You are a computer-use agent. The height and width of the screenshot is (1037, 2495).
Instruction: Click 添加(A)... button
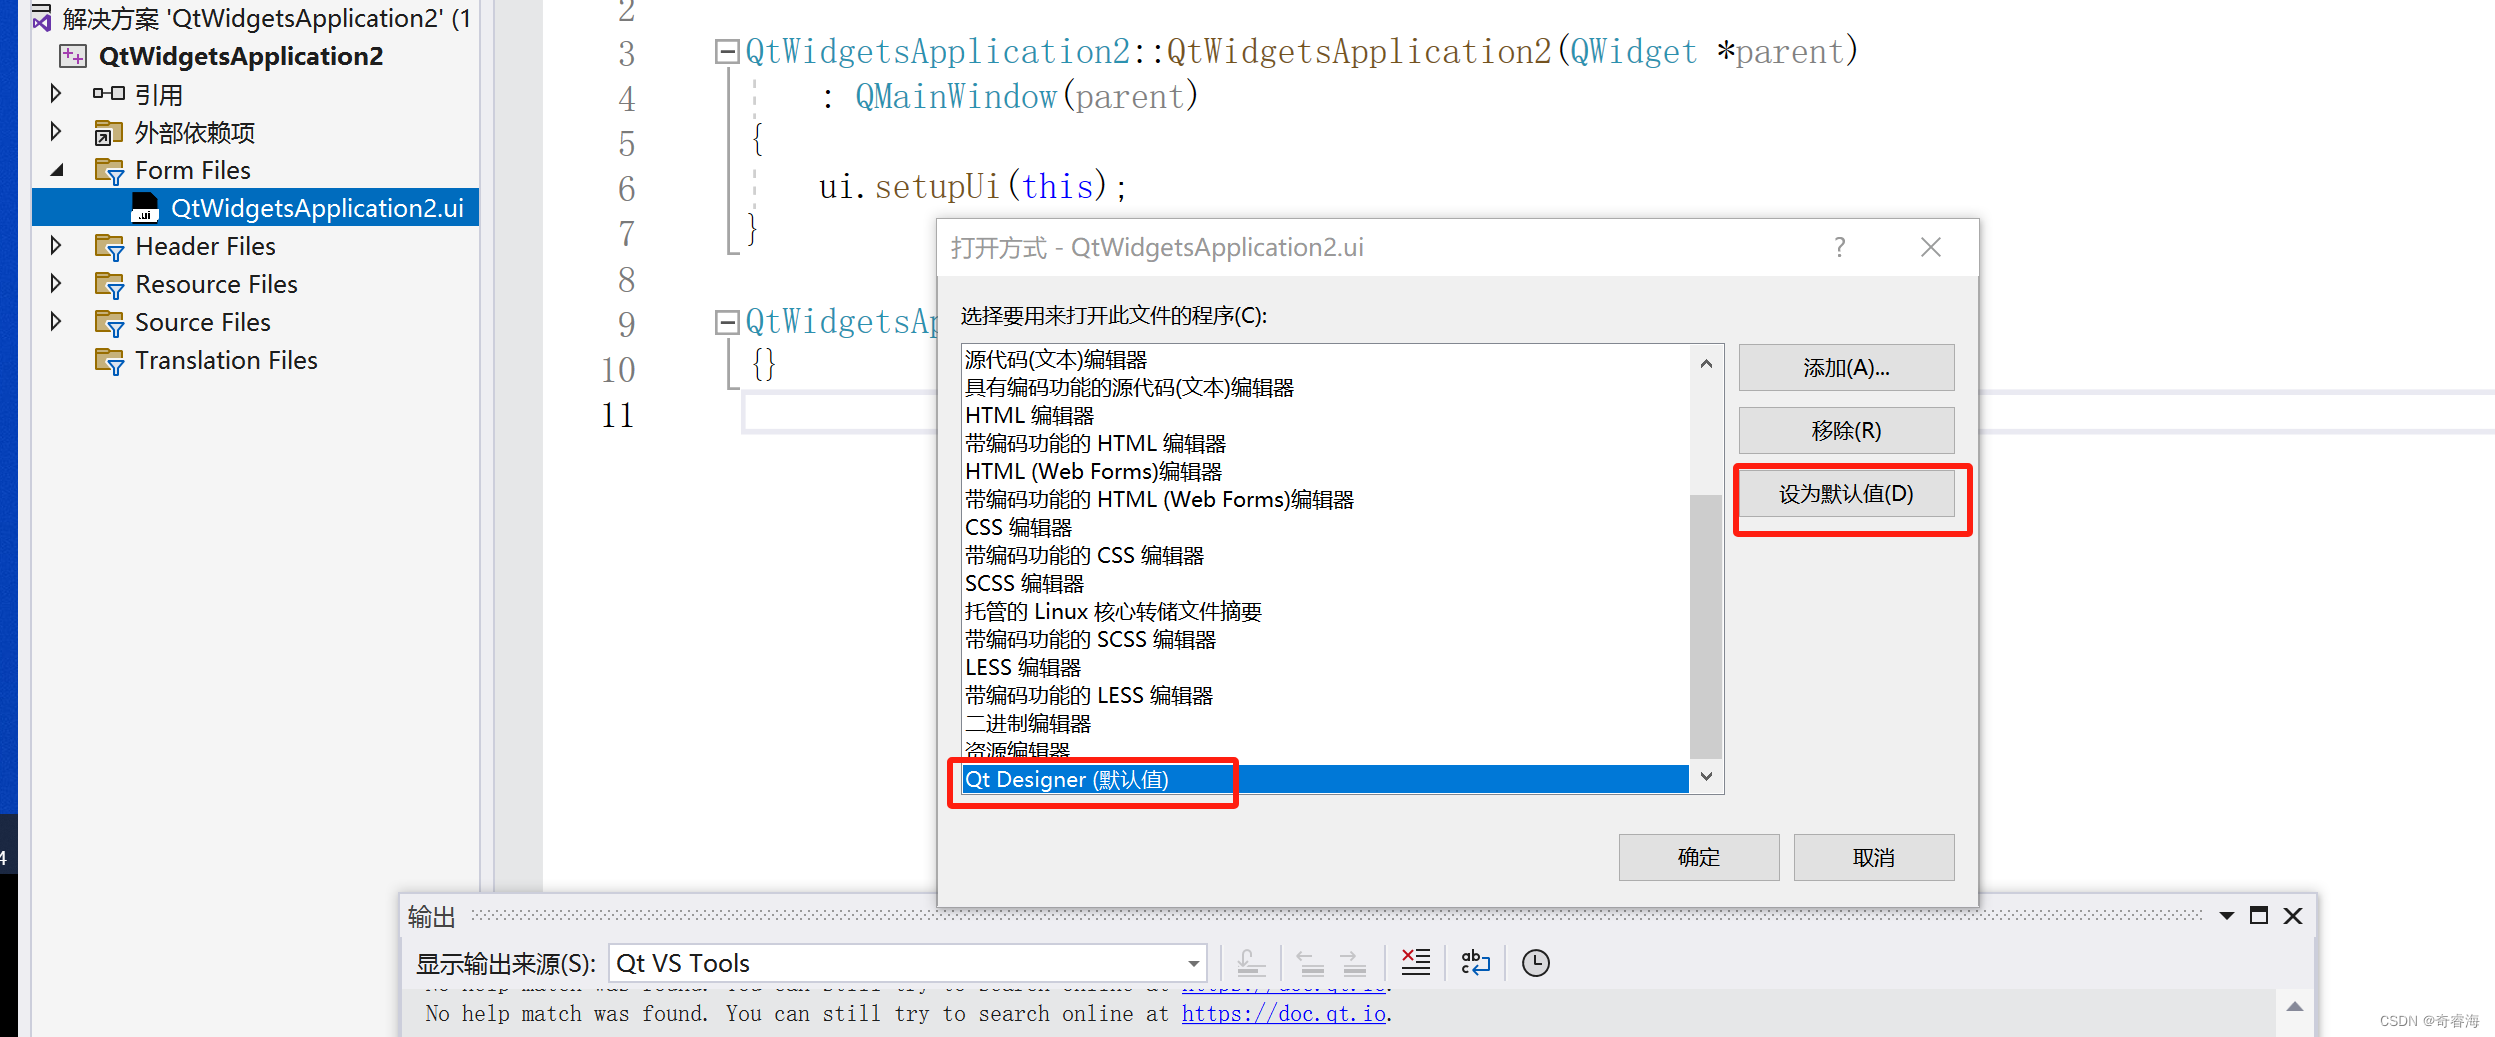pos(1846,368)
